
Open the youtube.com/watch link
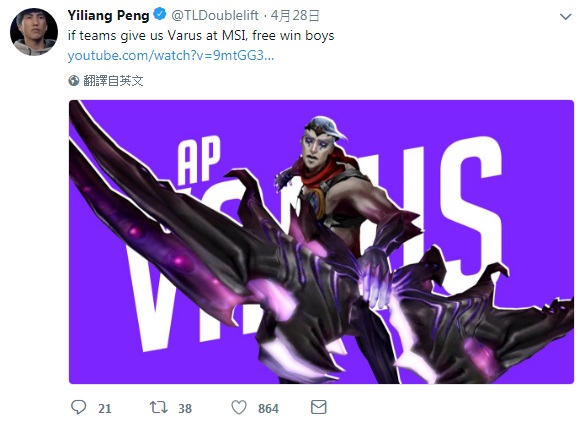pos(171,56)
